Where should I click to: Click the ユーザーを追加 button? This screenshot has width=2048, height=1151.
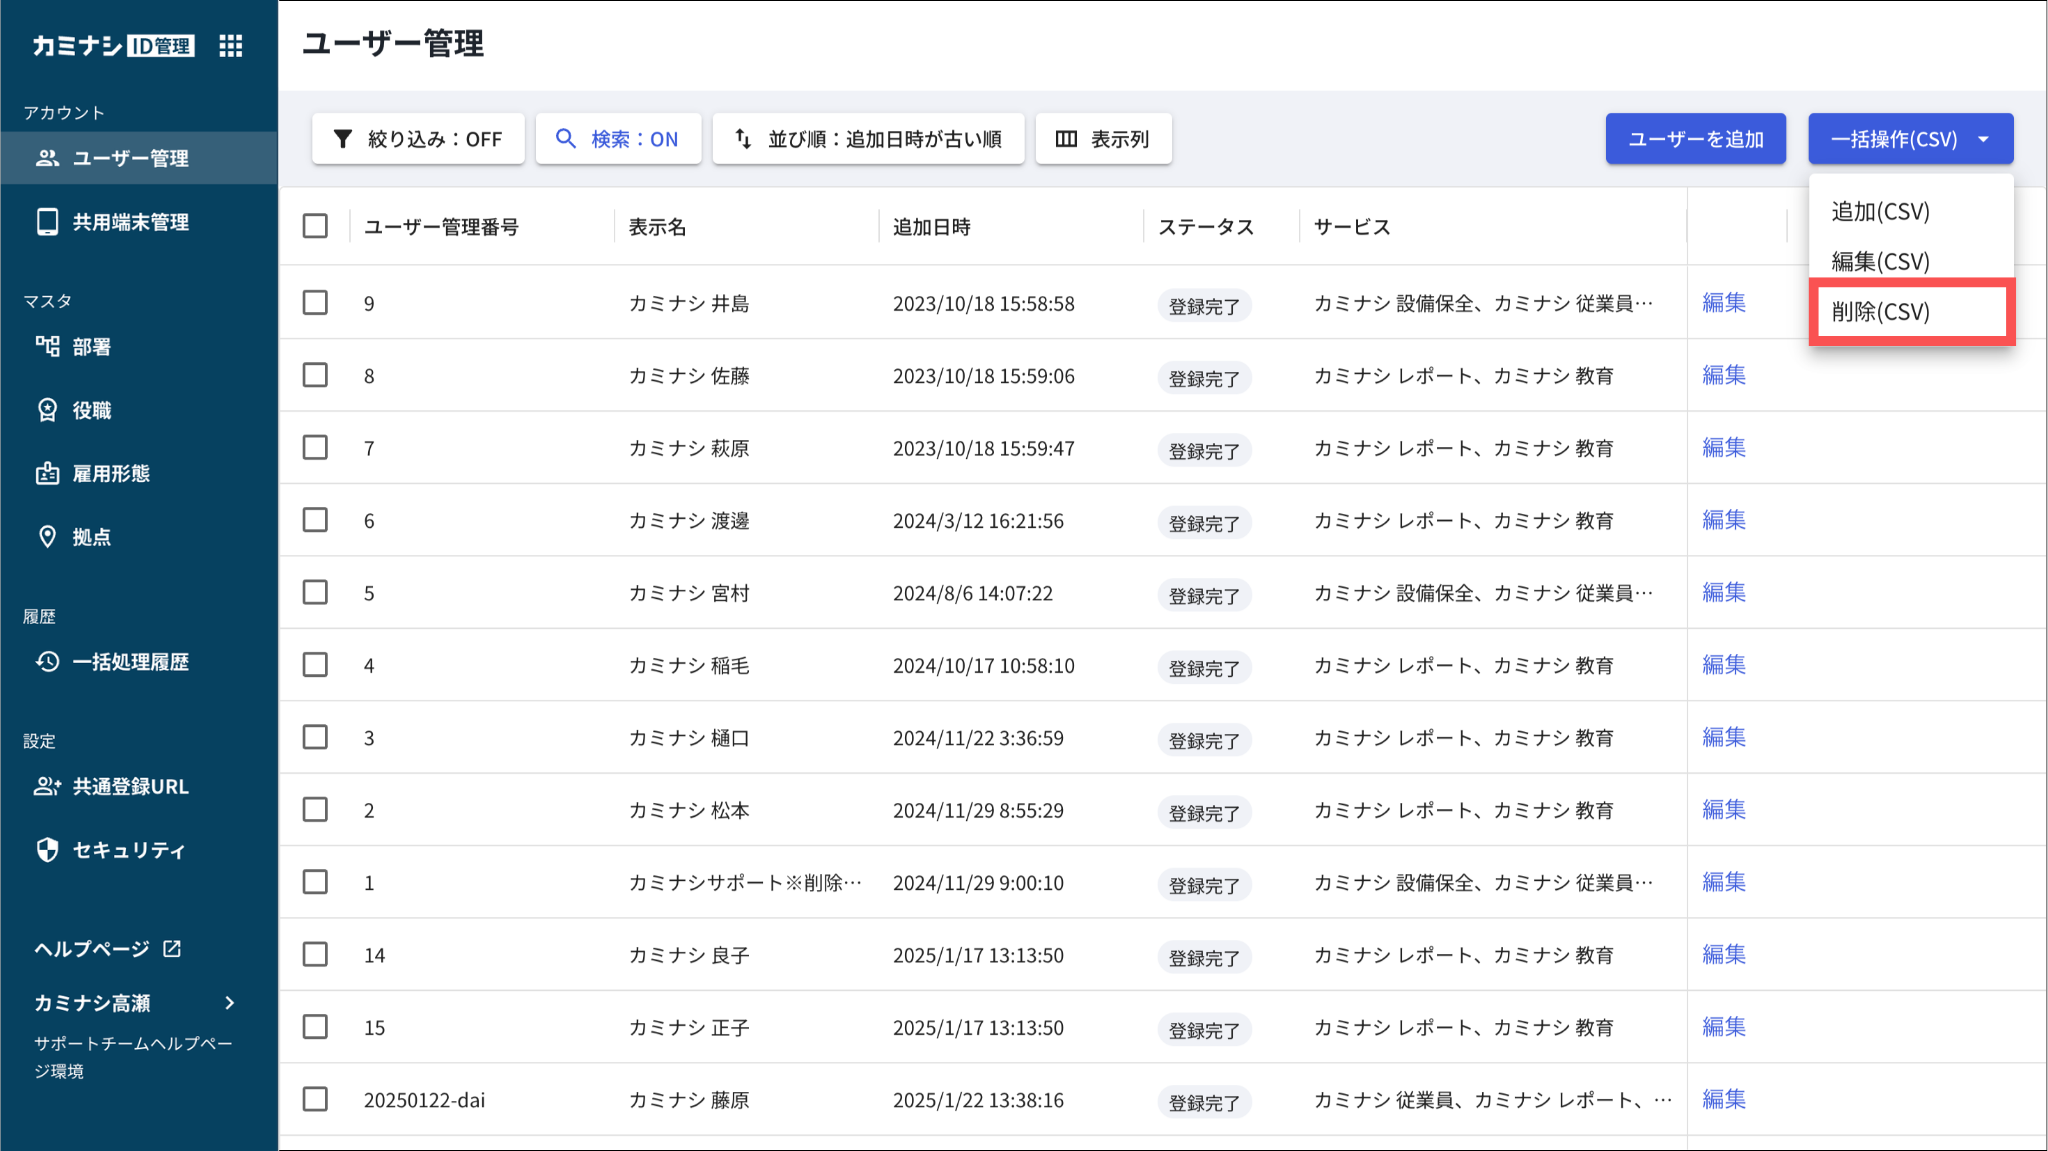coord(1695,139)
